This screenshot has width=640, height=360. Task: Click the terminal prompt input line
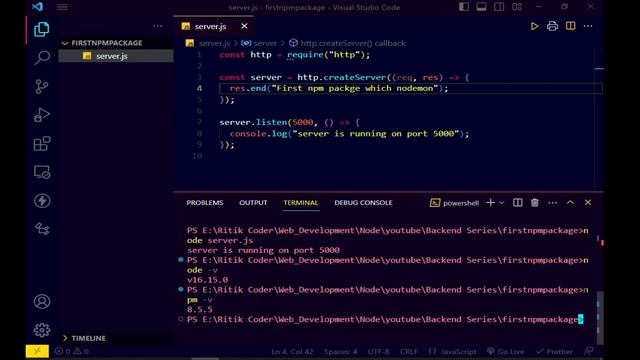click(x=385, y=320)
